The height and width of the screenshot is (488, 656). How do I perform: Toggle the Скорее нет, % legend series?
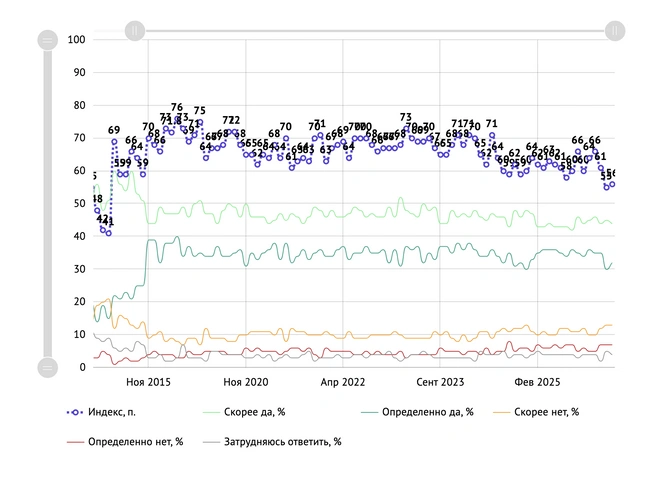pyautogui.click(x=536, y=412)
